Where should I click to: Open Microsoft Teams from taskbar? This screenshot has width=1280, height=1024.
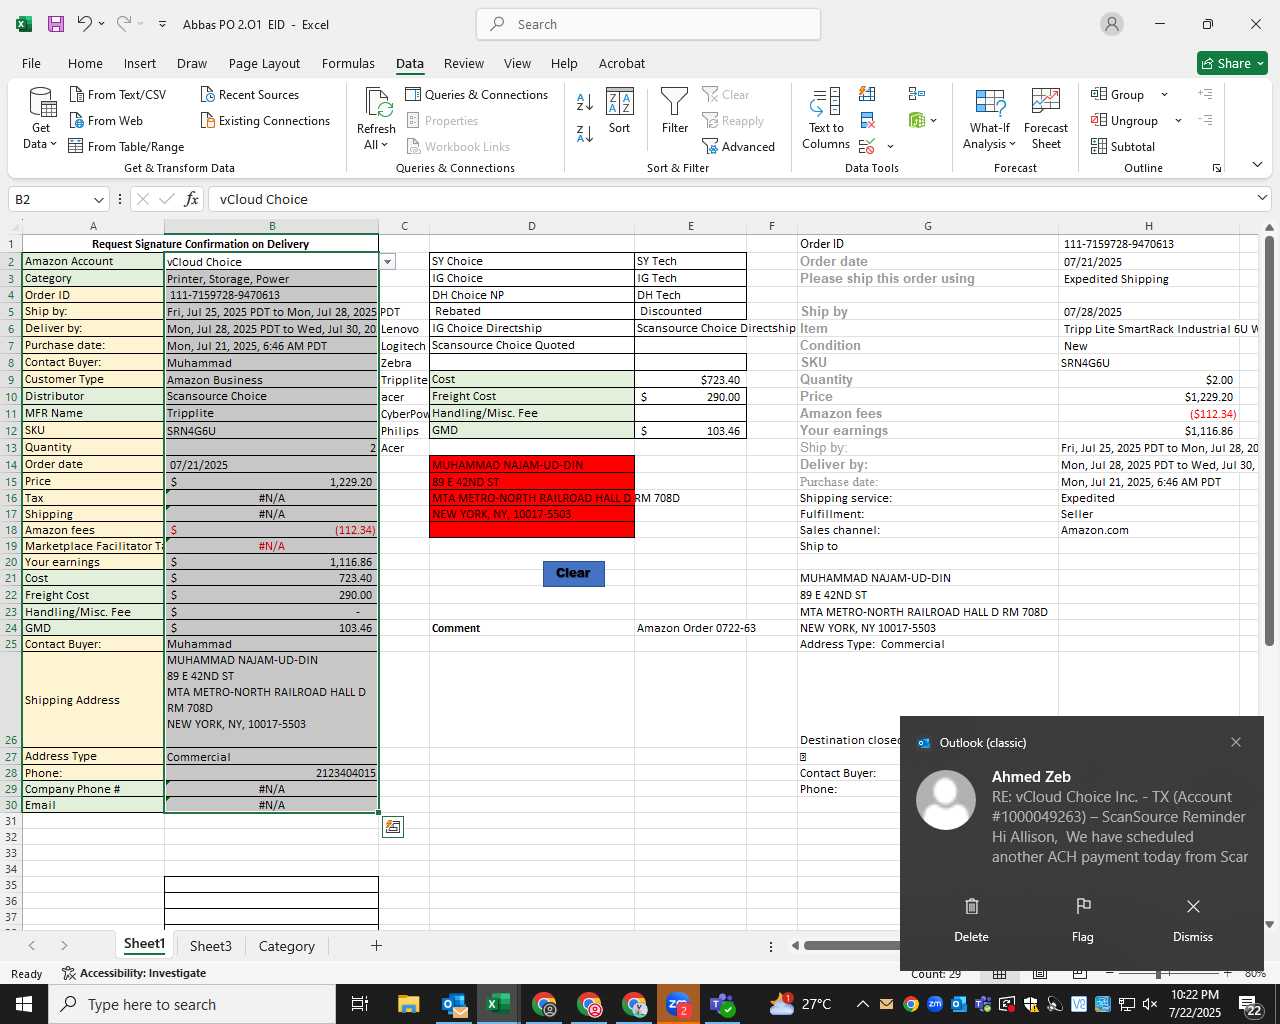pos(721,1004)
